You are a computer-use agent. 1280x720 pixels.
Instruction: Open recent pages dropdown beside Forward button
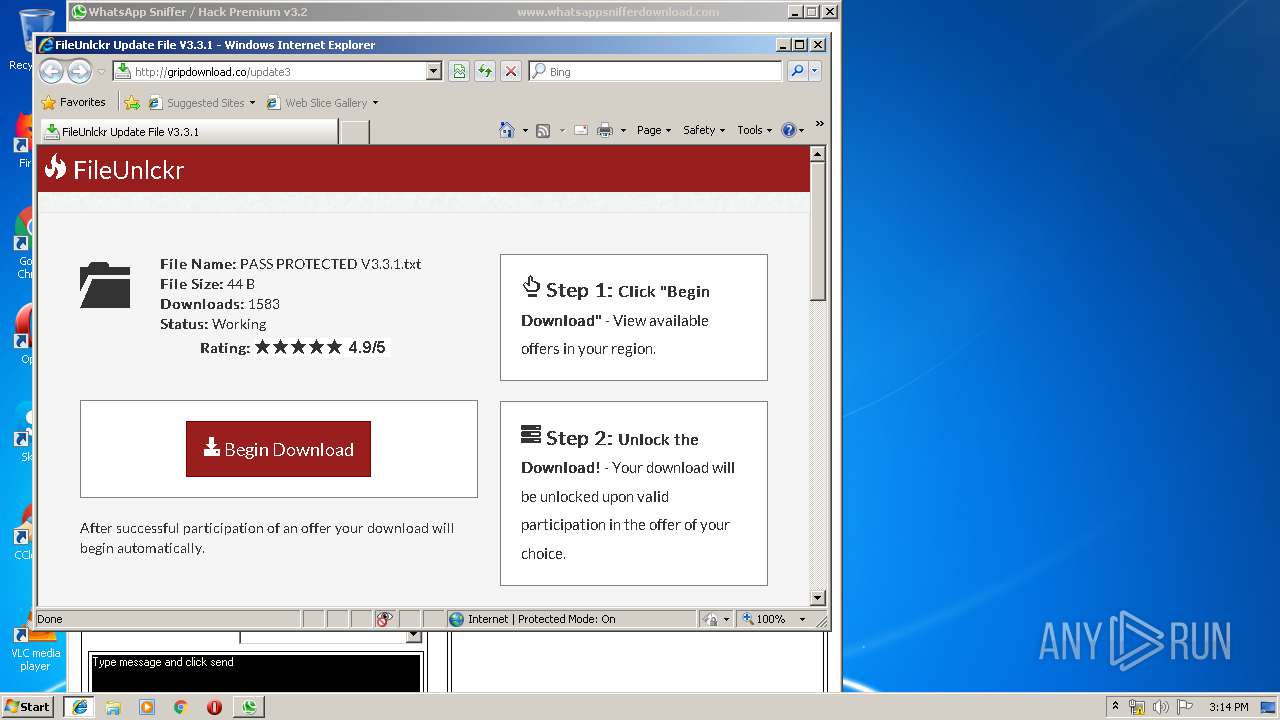coord(101,72)
